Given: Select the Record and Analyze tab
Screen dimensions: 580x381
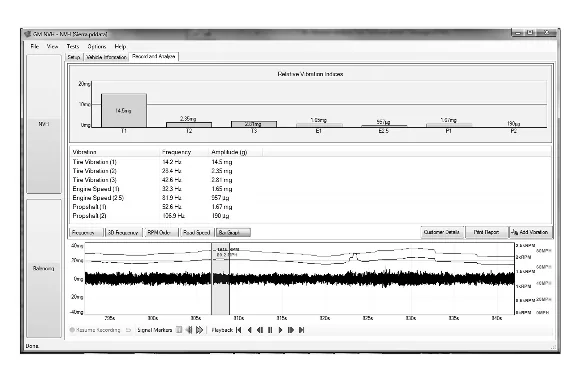Looking at the screenshot, I should [x=154, y=56].
